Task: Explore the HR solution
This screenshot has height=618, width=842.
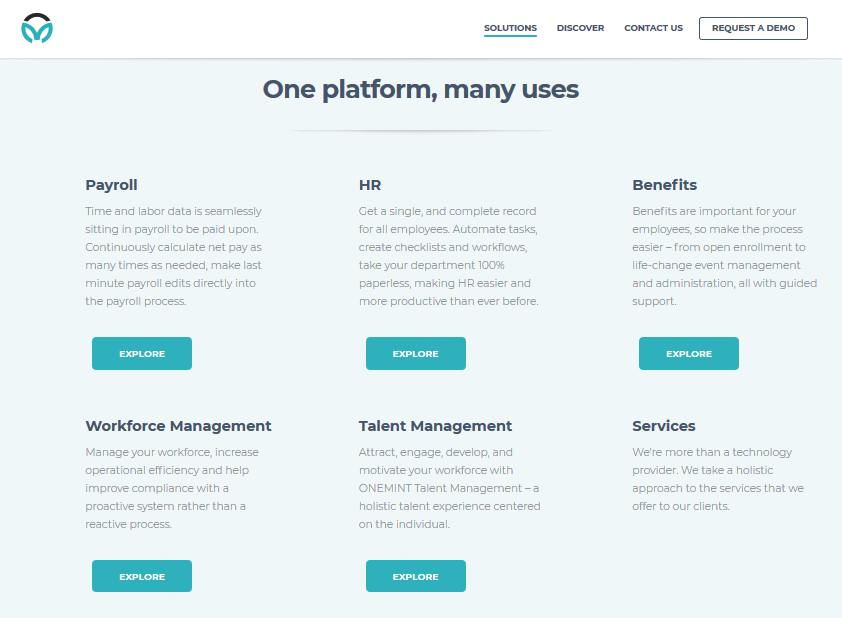Action: [x=415, y=353]
